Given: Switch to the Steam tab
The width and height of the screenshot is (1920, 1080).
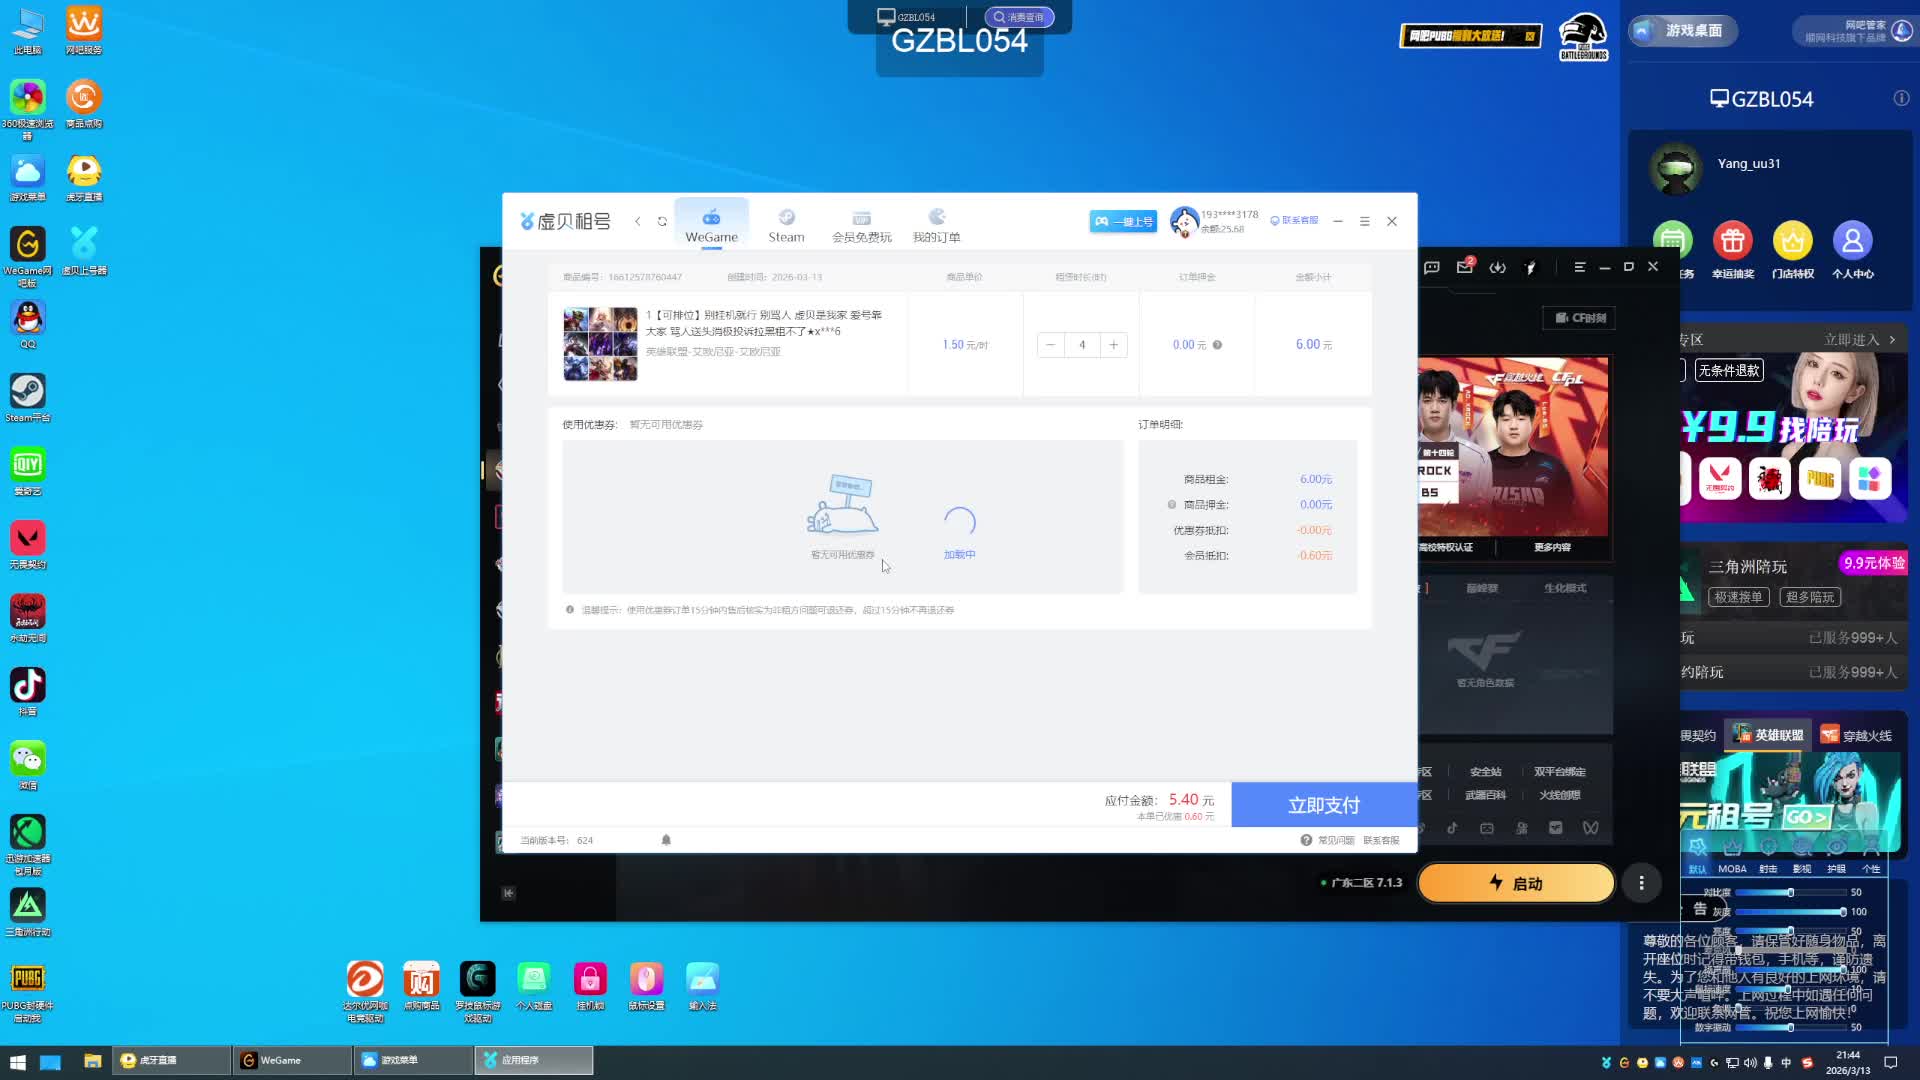Looking at the screenshot, I should [x=786, y=224].
